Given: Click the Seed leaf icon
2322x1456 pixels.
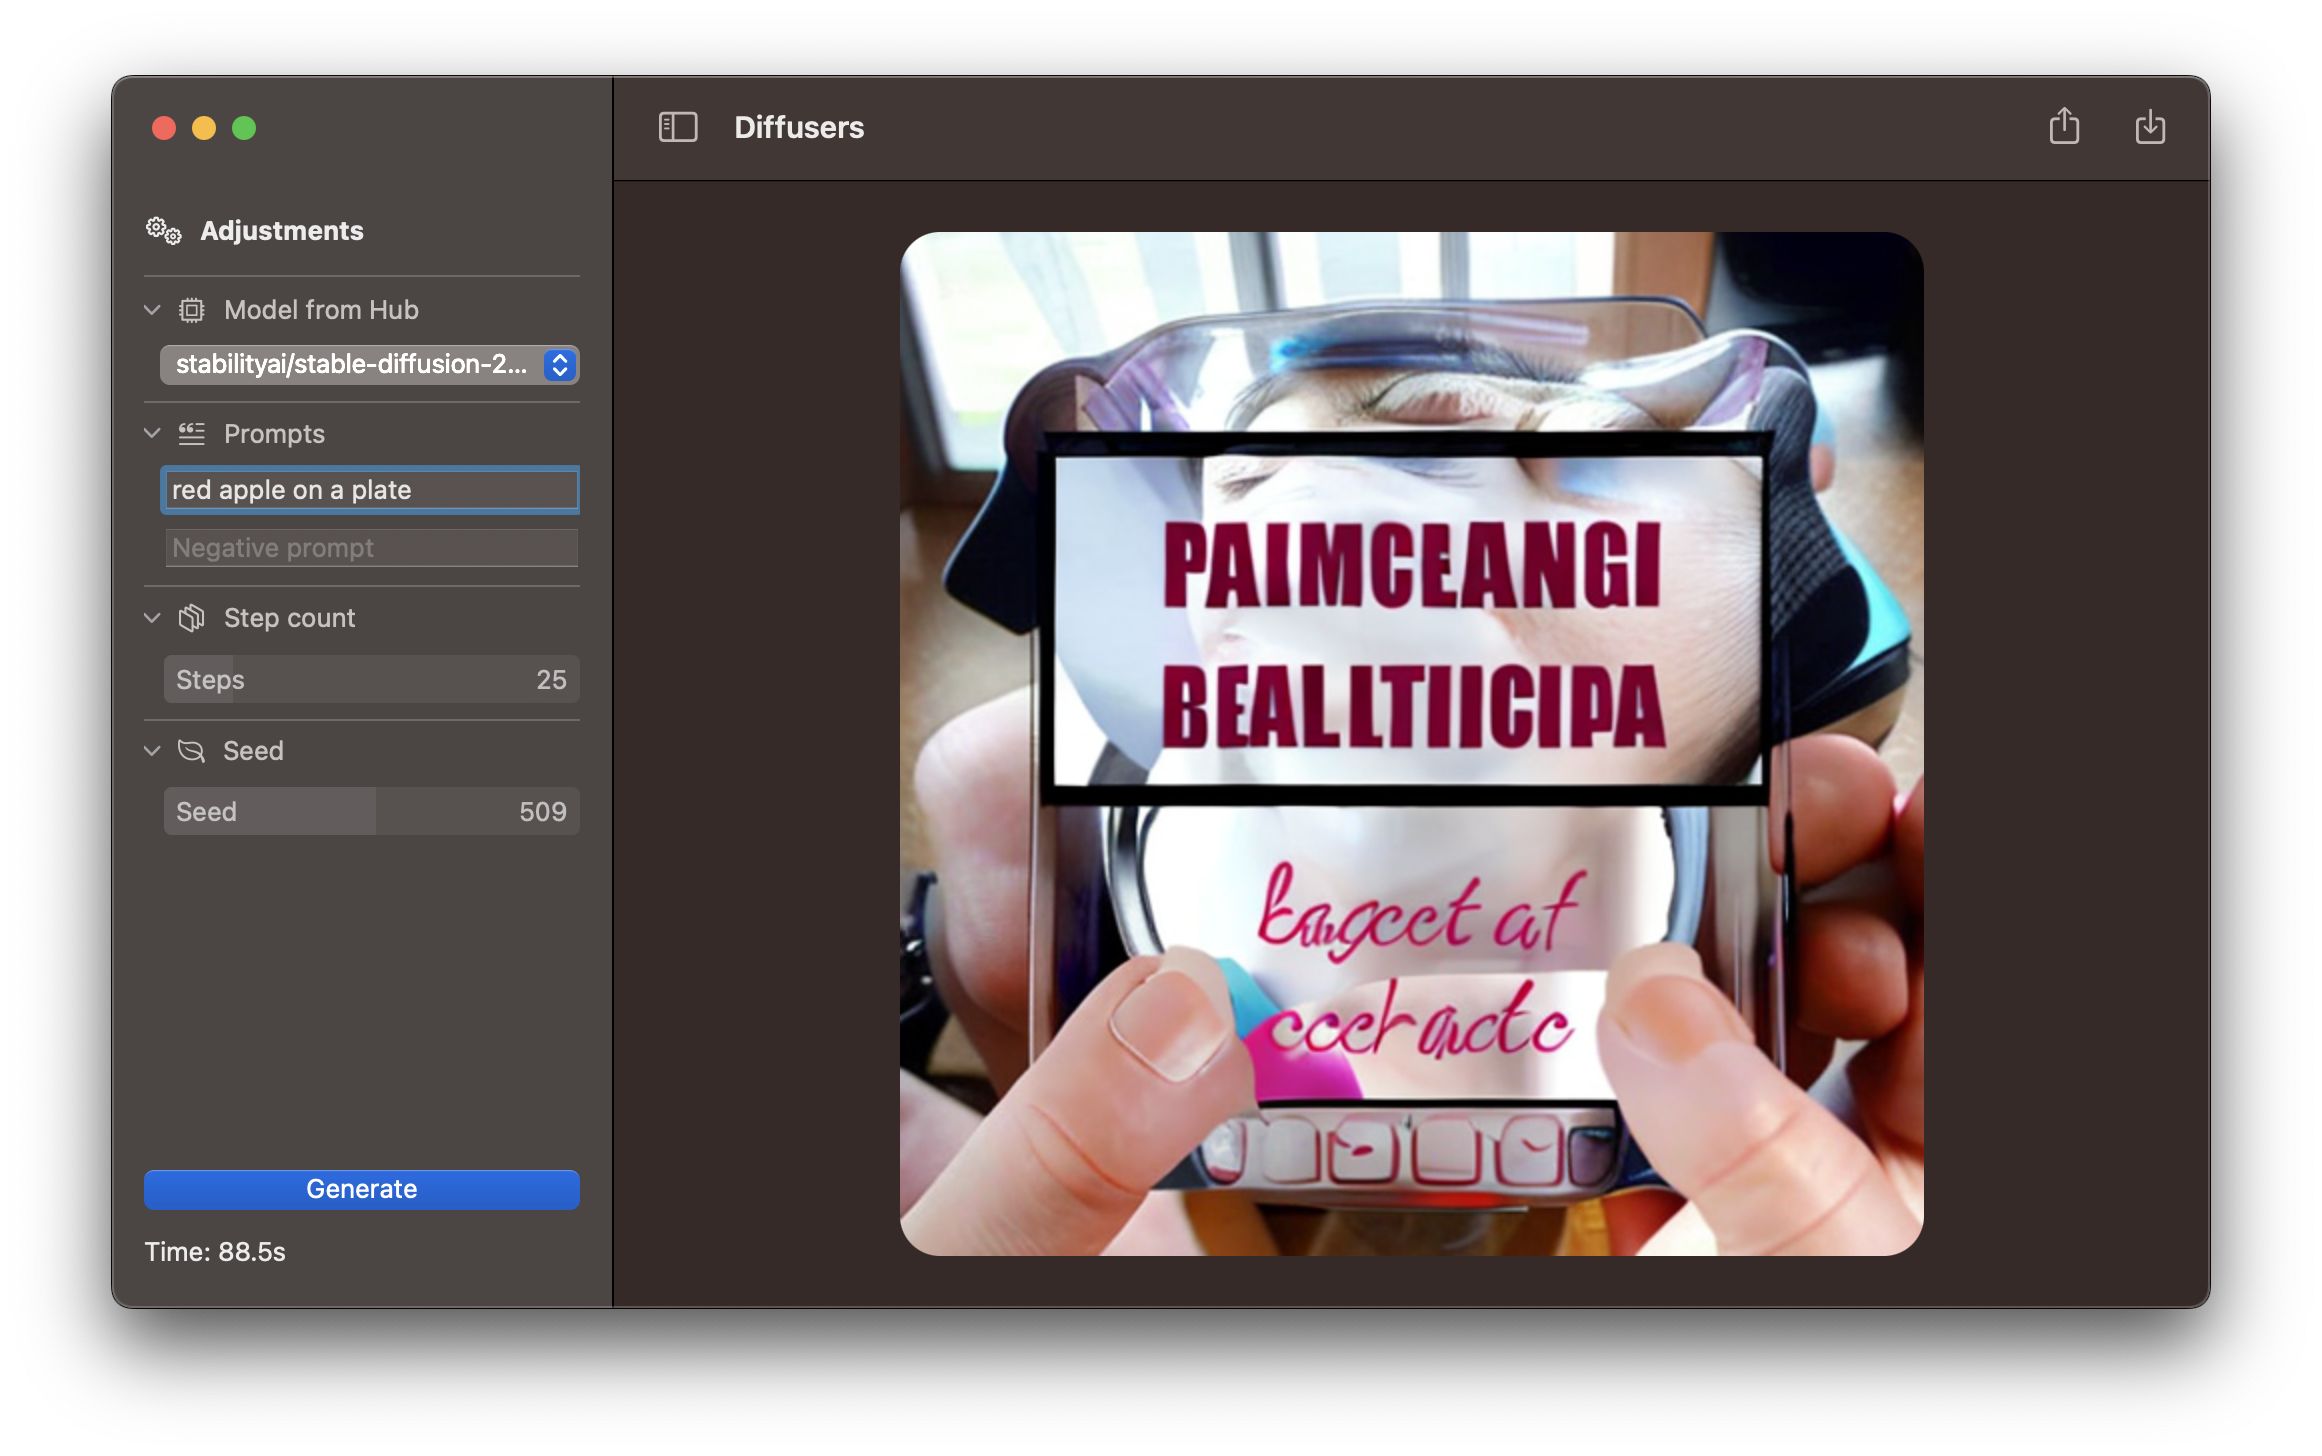Looking at the screenshot, I should (191, 751).
